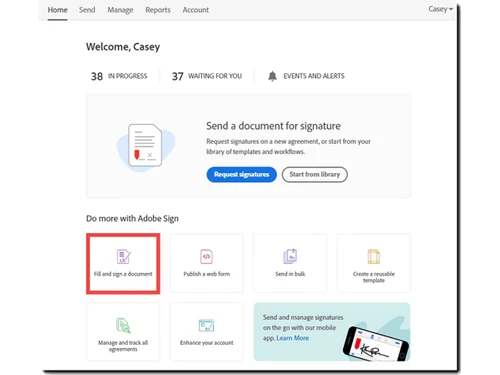The width and height of the screenshot is (500, 375).
Task: Click the document signature illustration
Action: point(146,147)
